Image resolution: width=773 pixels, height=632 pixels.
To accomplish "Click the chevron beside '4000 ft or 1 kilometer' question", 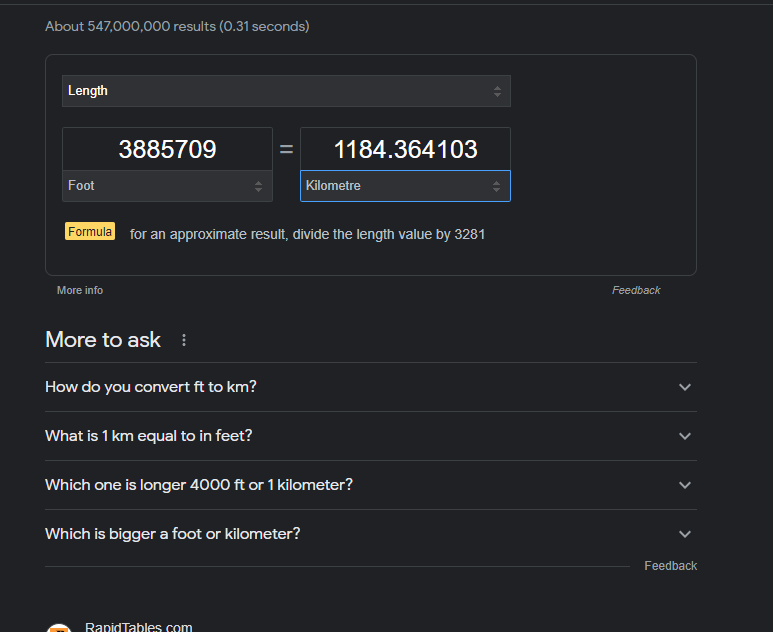I will pyautogui.click(x=685, y=485).
